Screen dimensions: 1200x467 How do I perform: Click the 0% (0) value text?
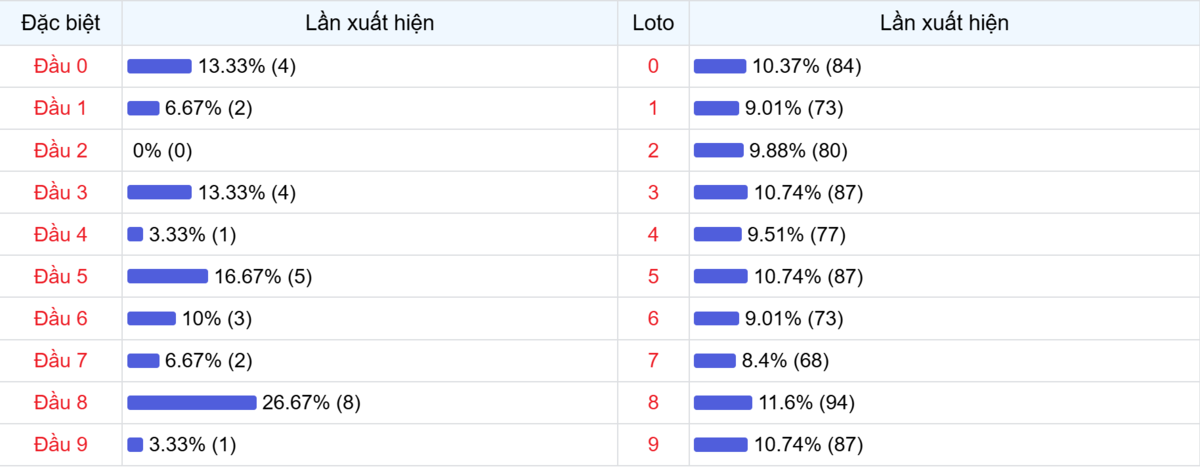(x=162, y=150)
